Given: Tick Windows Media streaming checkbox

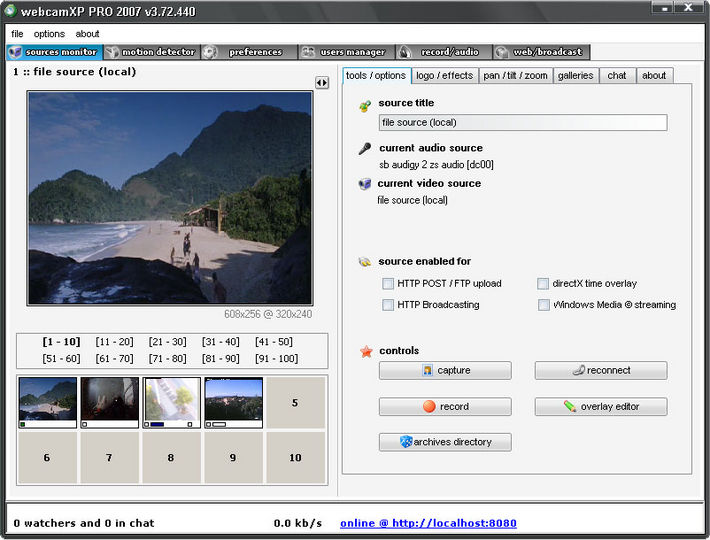Looking at the screenshot, I should click(543, 305).
